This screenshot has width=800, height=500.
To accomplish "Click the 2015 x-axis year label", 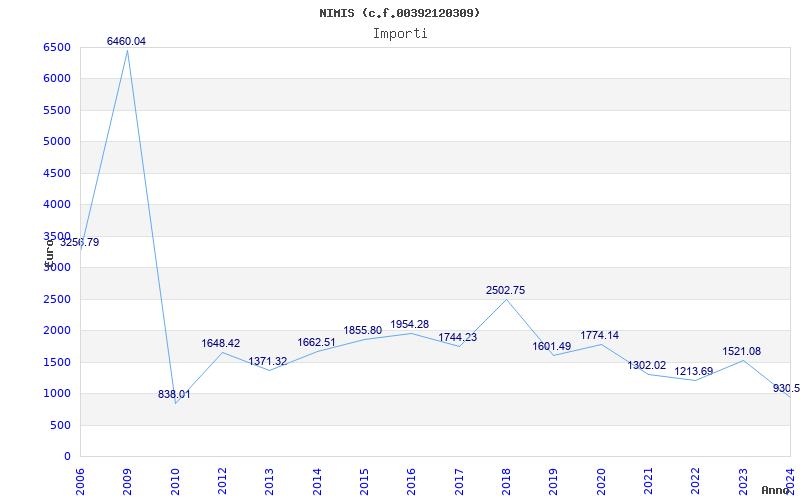I will click(364, 482).
